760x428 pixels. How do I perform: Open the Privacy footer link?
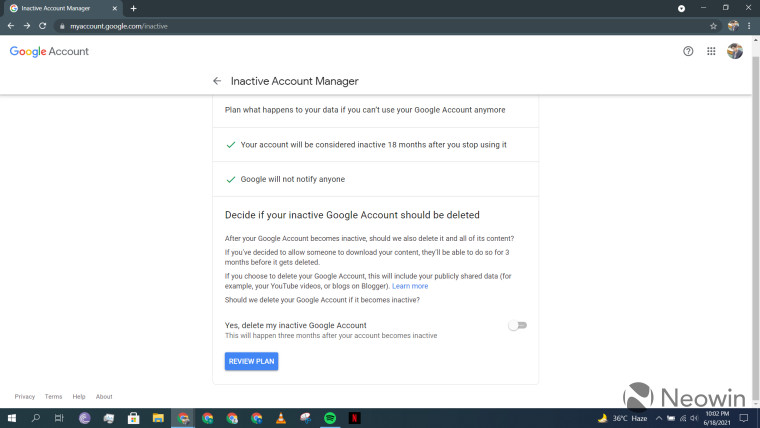[x=25, y=396]
